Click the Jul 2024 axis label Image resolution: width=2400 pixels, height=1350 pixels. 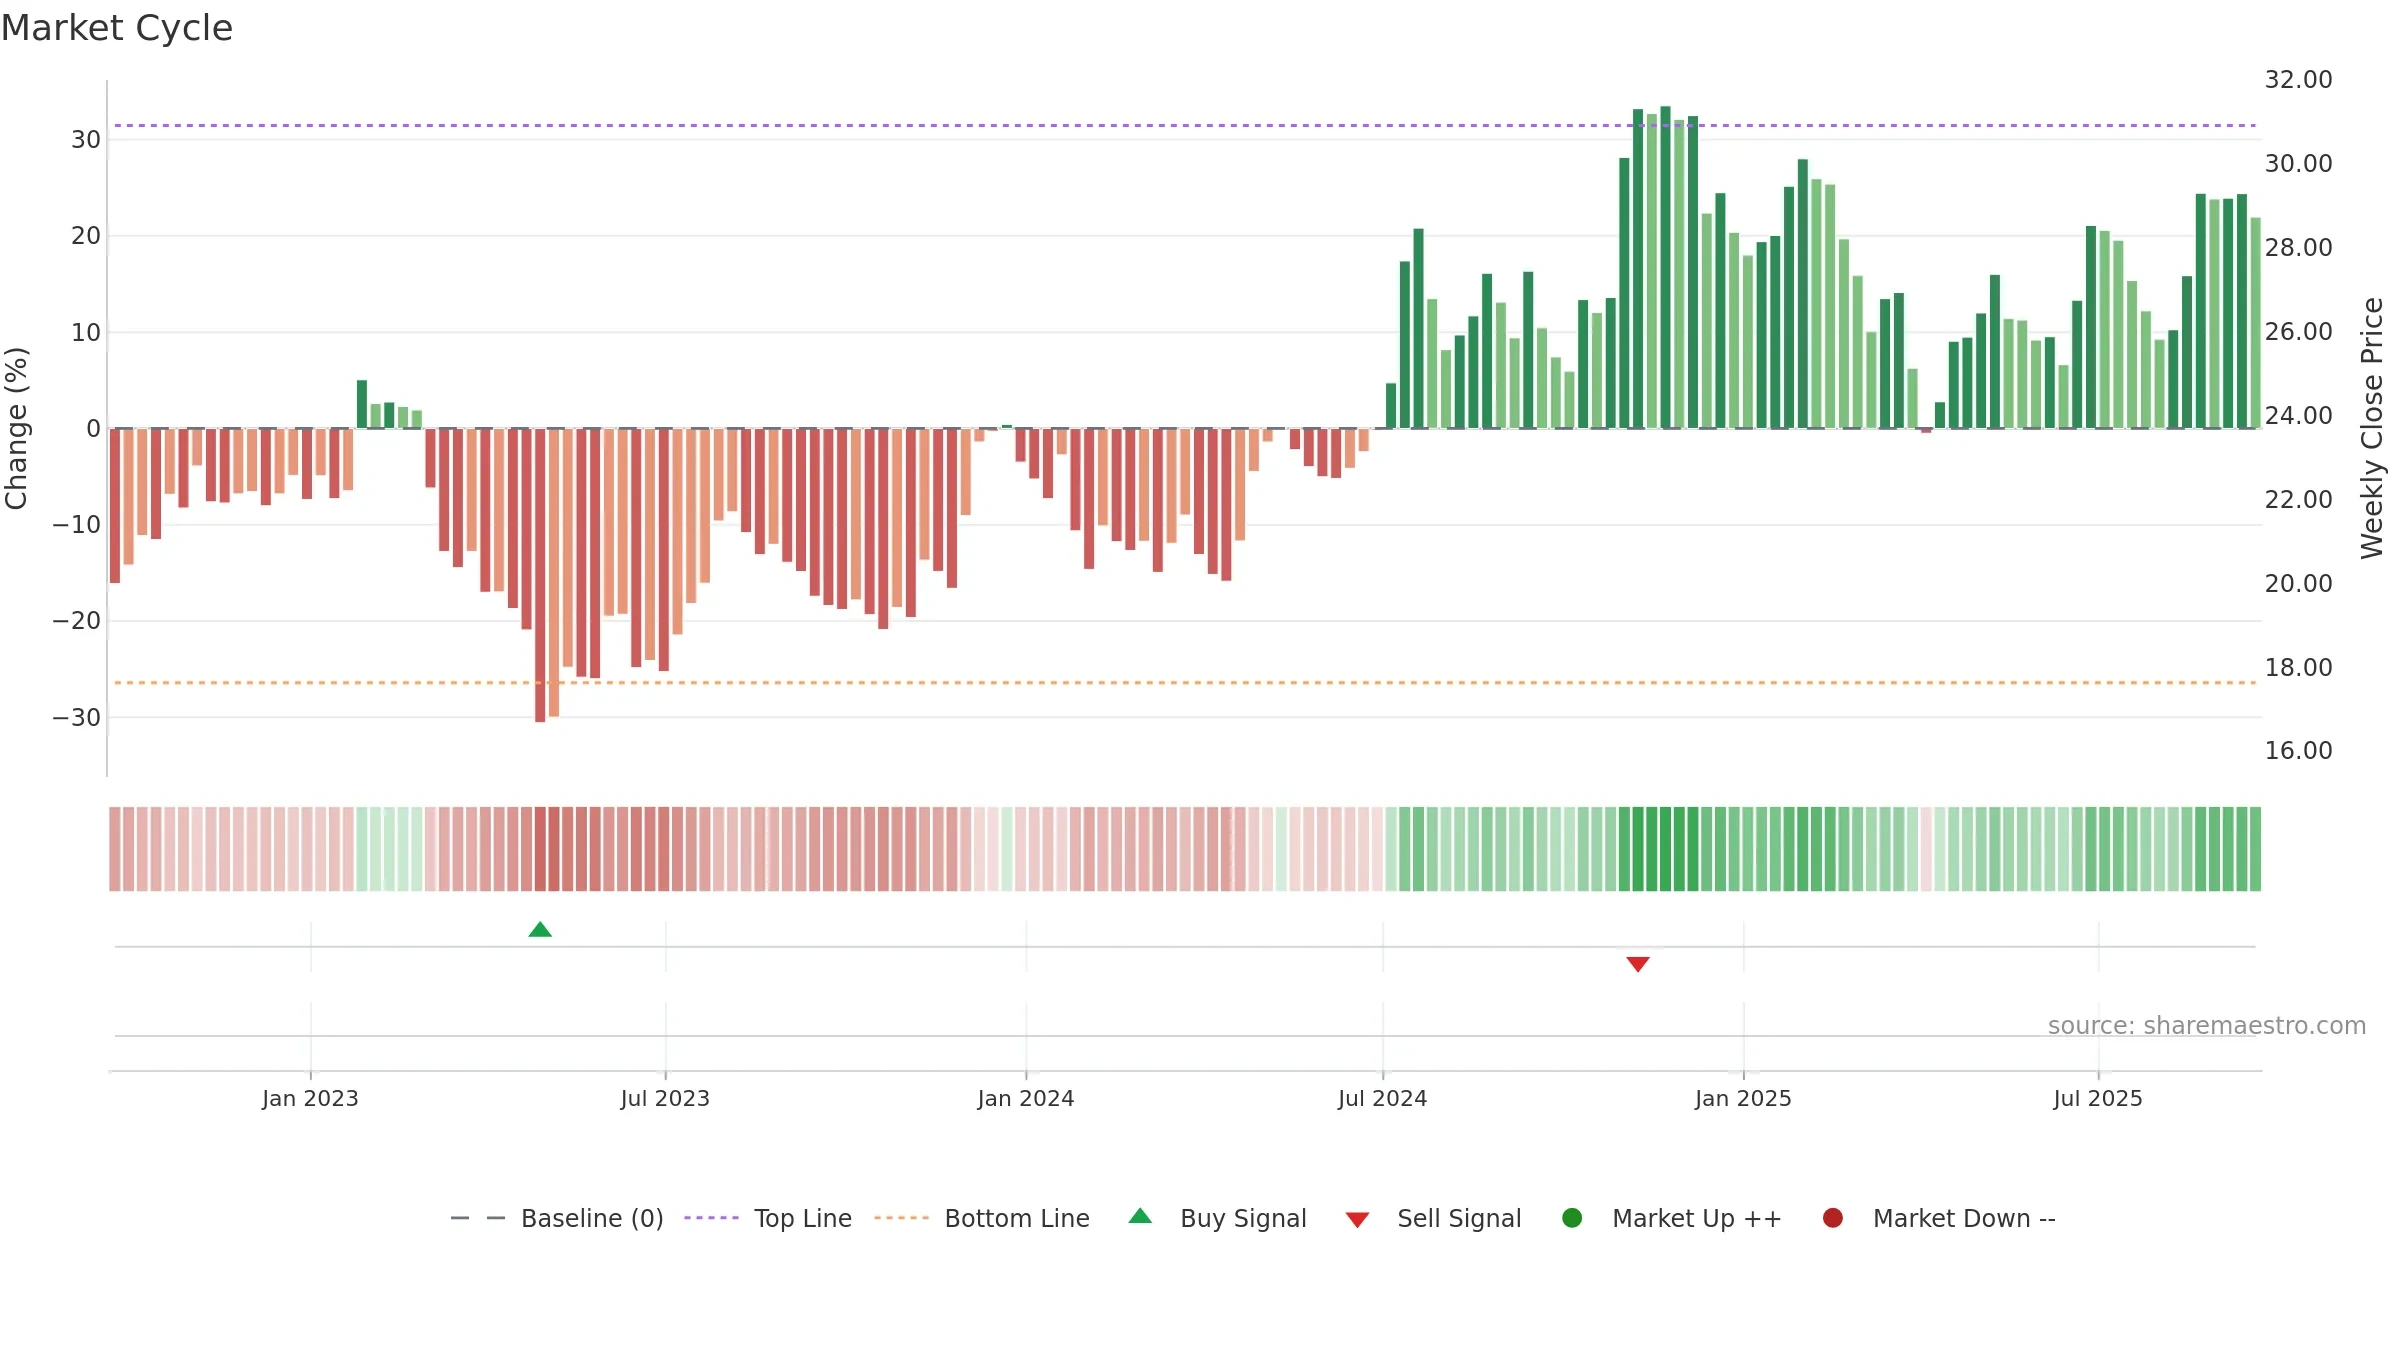[1383, 1098]
